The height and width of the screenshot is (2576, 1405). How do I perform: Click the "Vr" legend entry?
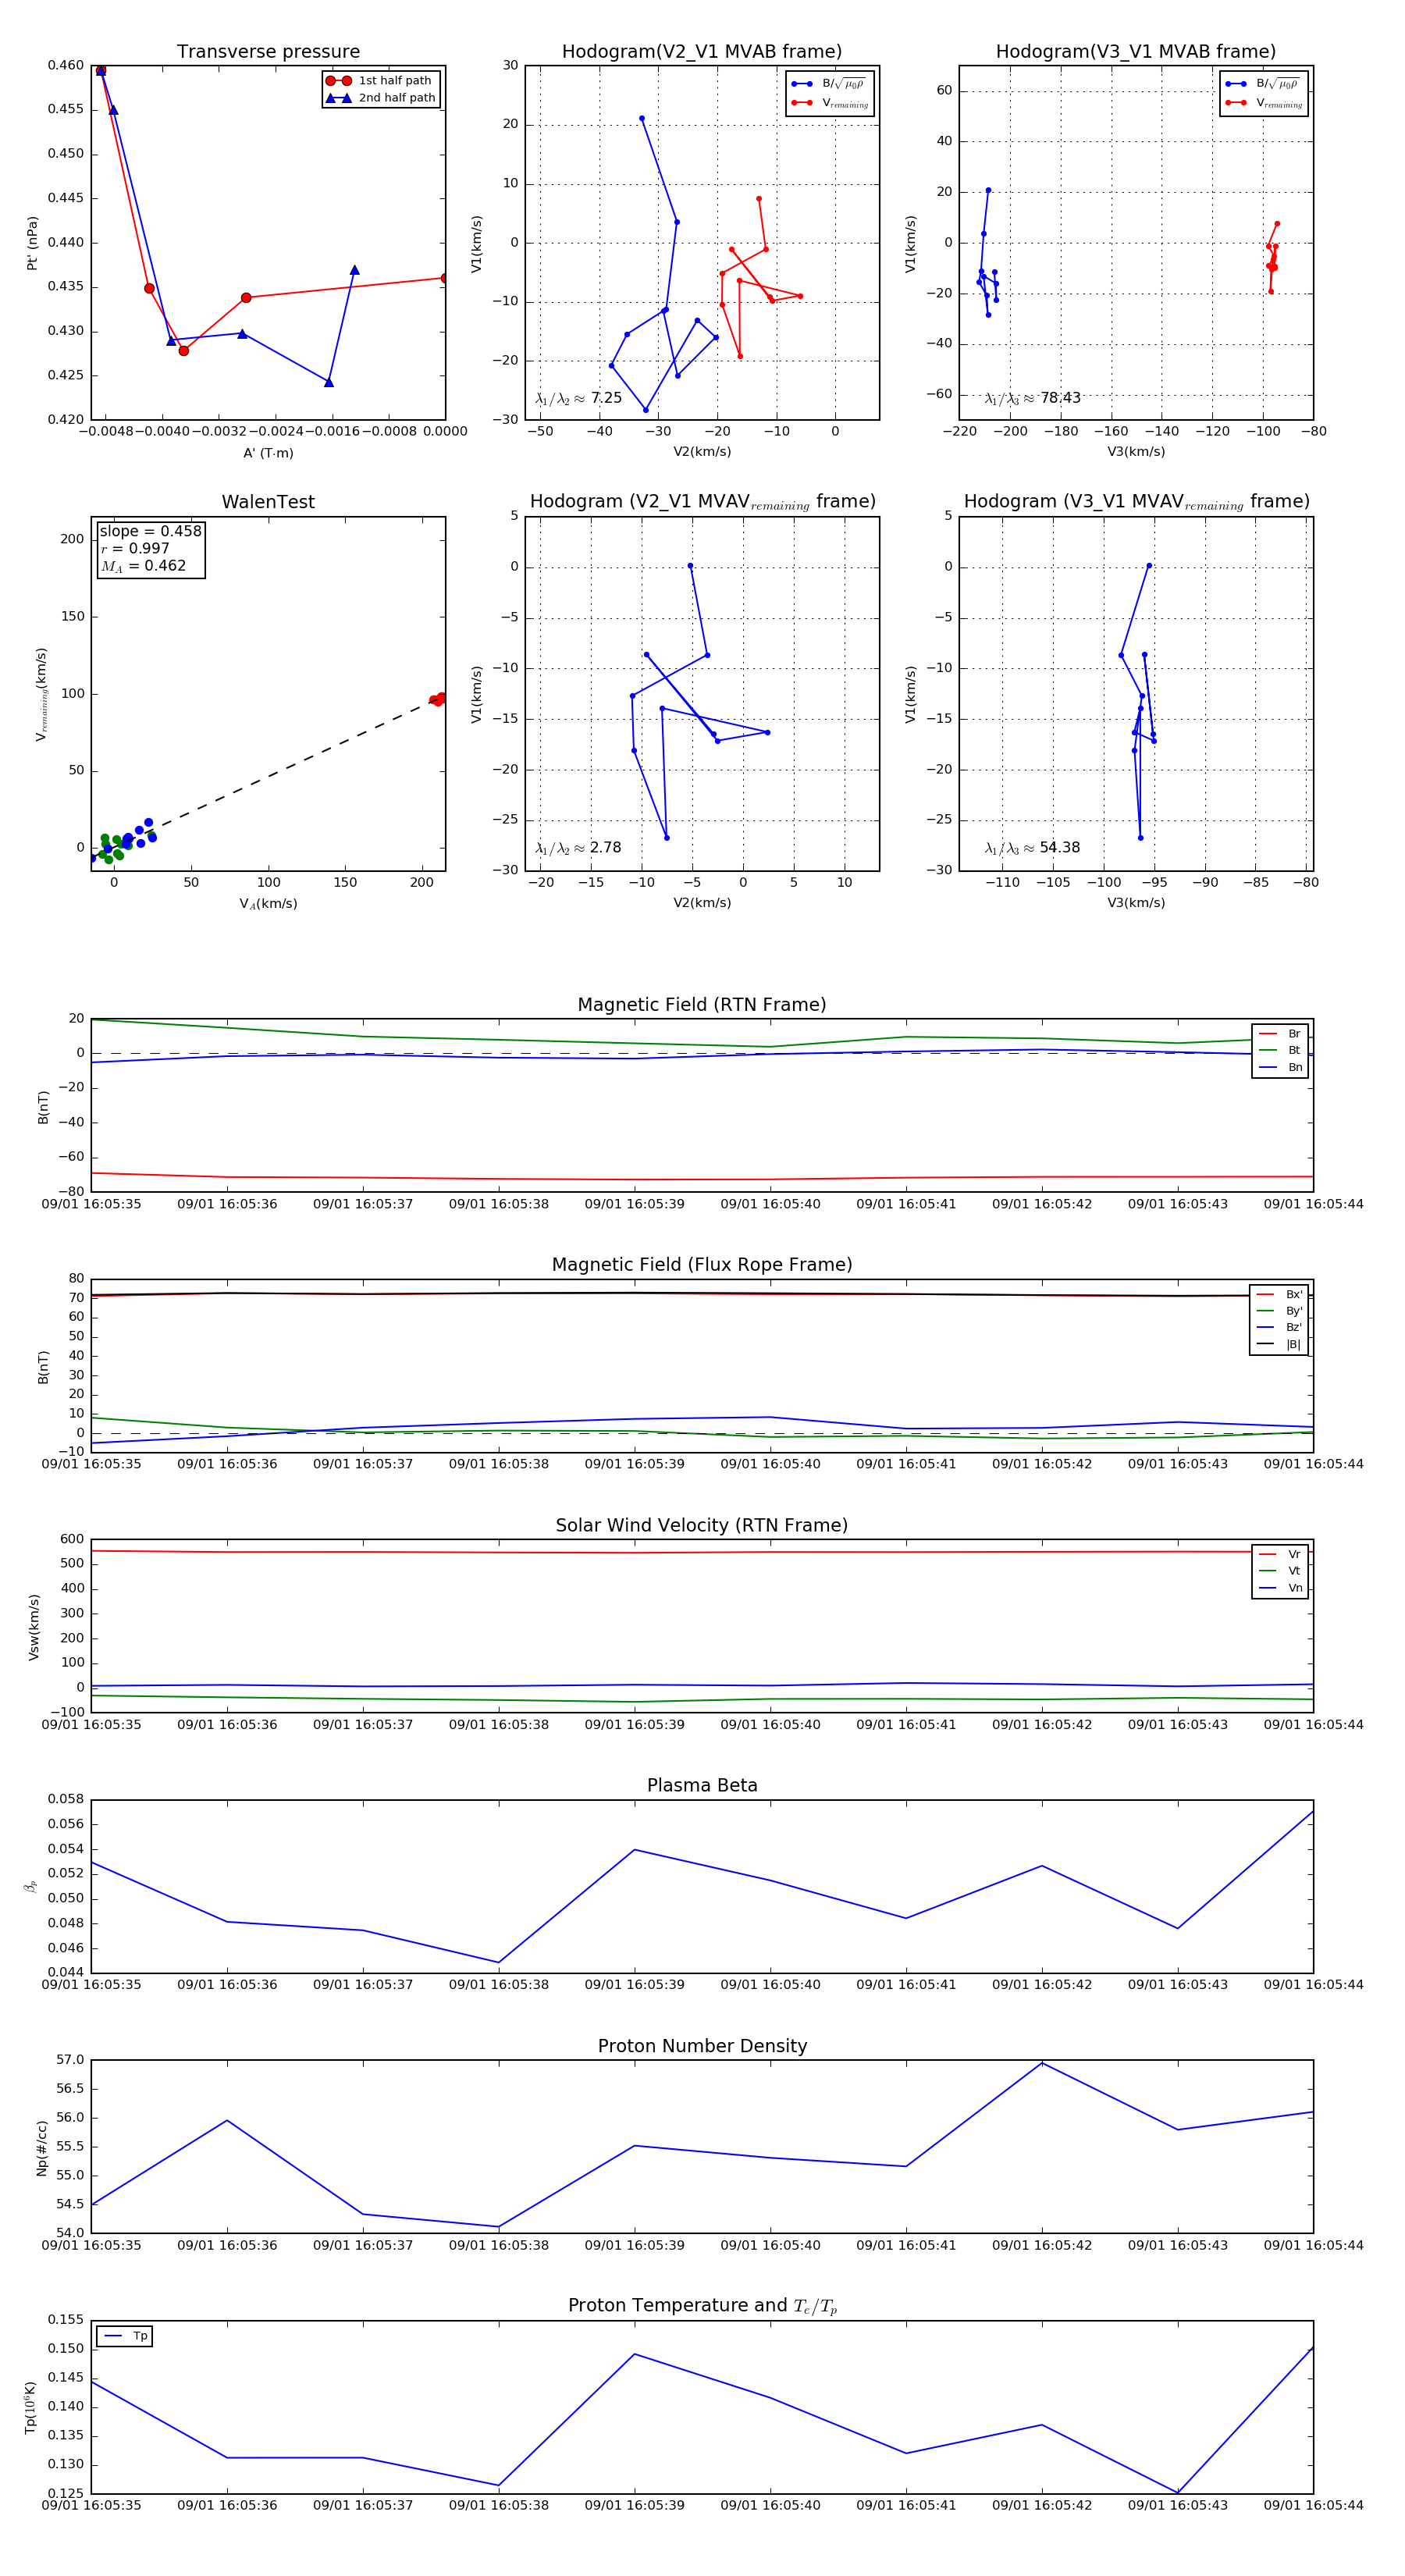click(1280, 1554)
